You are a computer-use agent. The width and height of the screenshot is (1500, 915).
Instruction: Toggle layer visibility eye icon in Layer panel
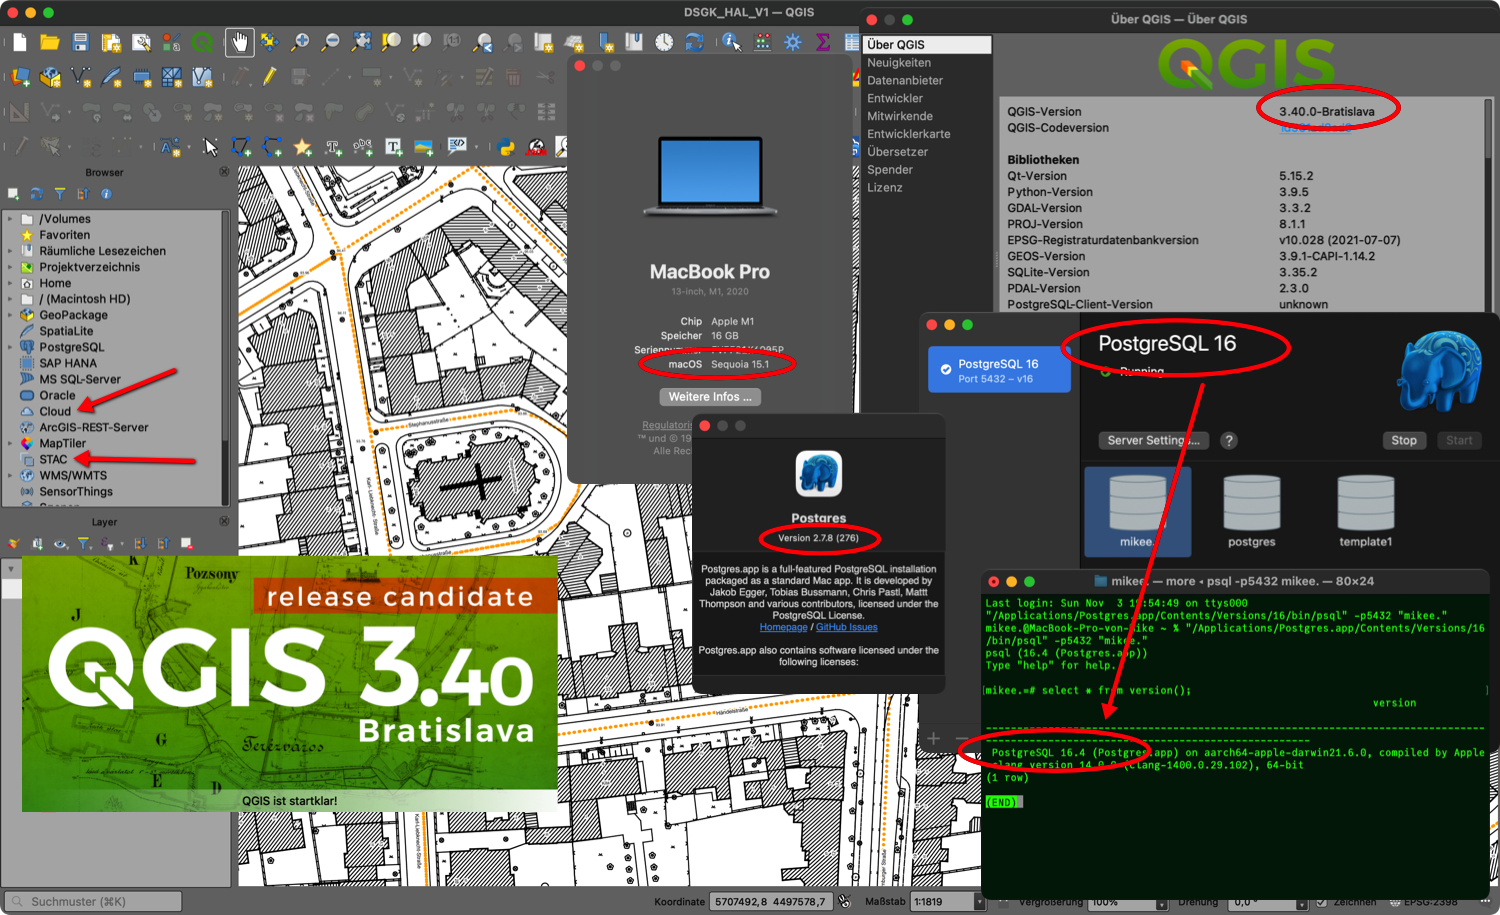tap(61, 544)
